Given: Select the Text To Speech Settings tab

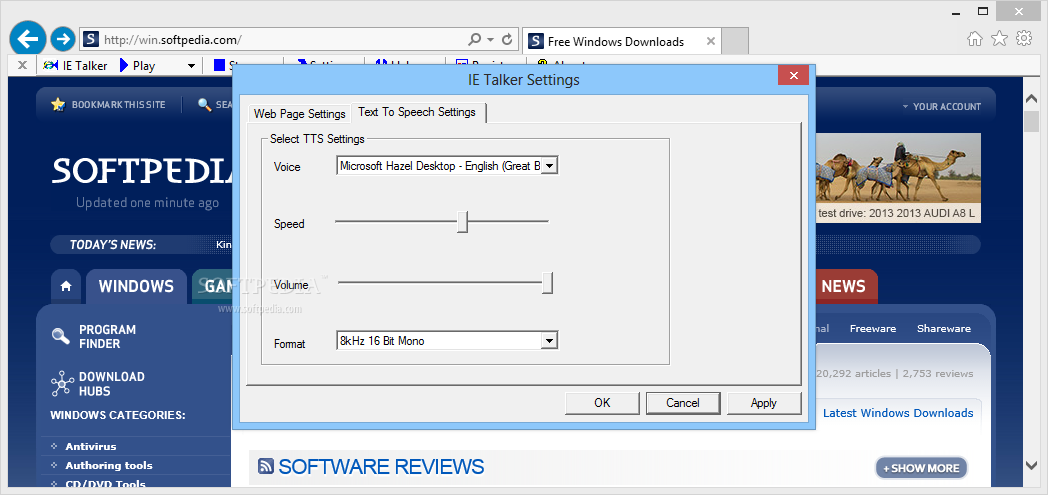Looking at the screenshot, I should coord(417,112).
